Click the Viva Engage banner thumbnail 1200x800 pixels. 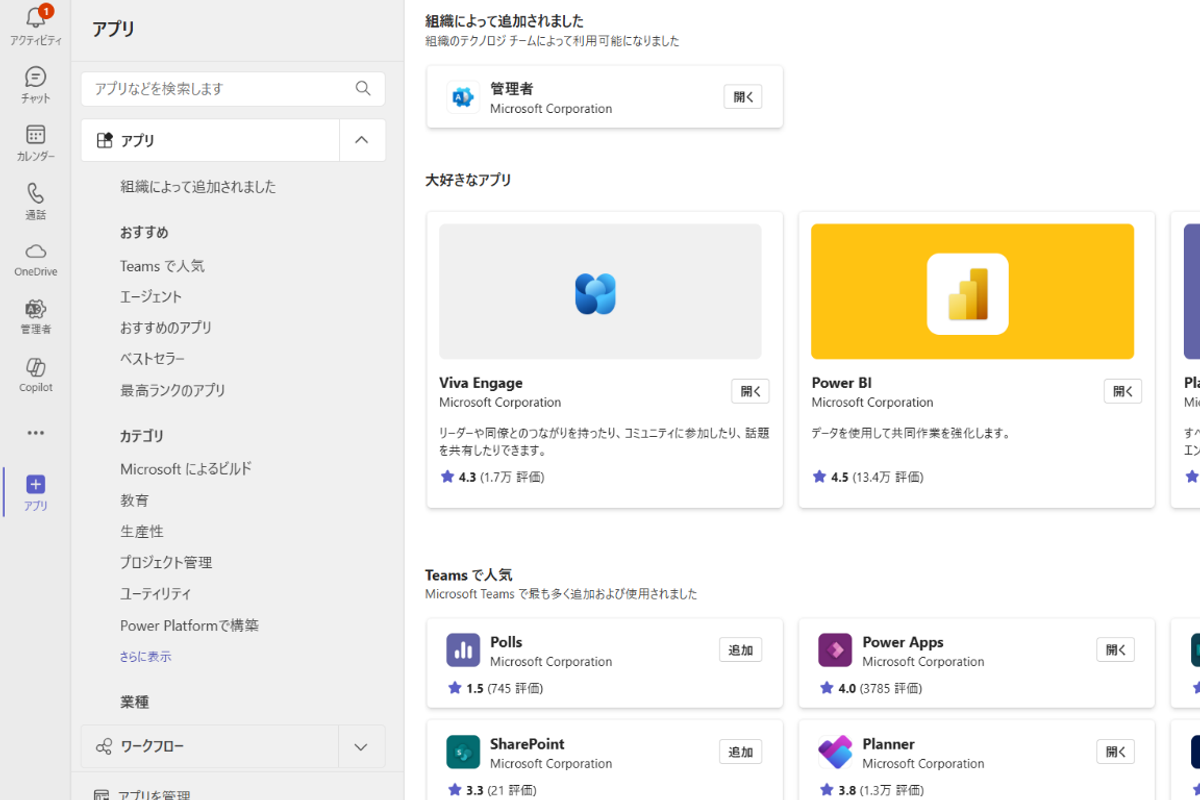point(600,291)
